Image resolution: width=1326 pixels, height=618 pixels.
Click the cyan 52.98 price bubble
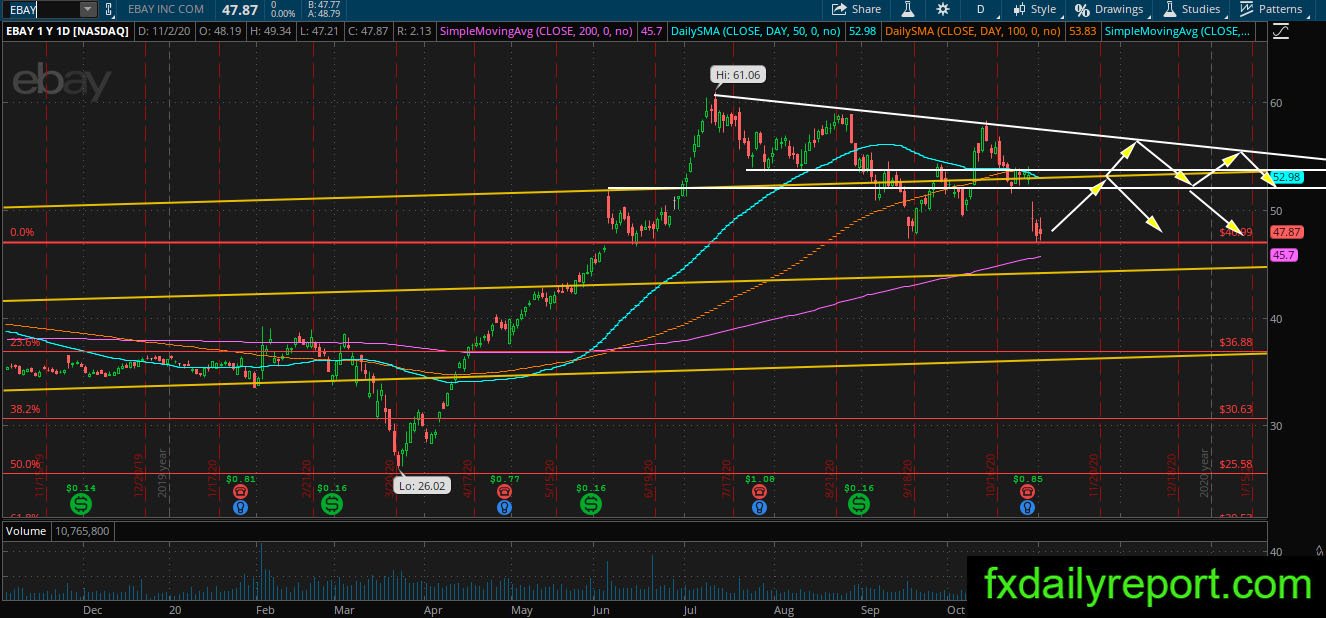tap(1287, 177)
